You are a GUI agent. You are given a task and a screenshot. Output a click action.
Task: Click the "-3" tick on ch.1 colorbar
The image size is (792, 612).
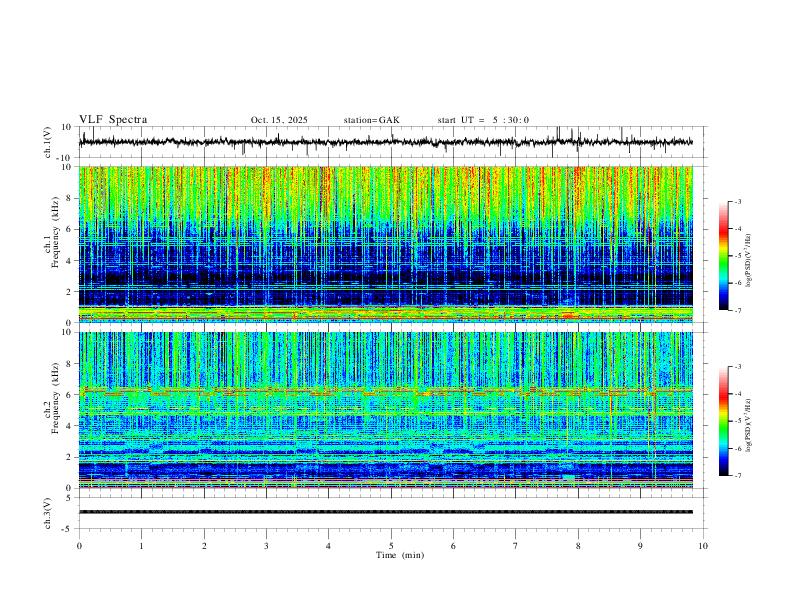(x=737, y=201)
